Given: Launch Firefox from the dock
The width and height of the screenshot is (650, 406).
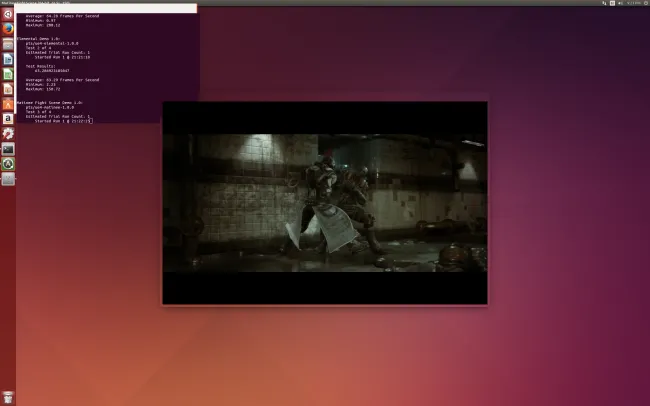Looking at the screenshot, I should 8,29.
